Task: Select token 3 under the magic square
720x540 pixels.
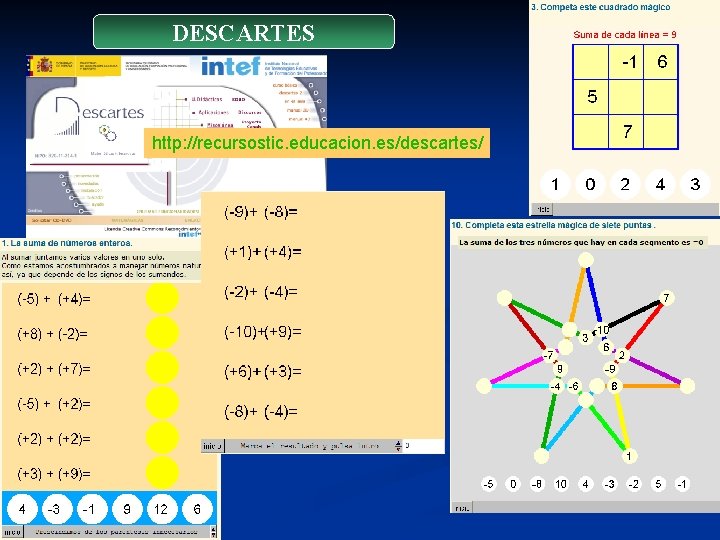Action: 695,184
